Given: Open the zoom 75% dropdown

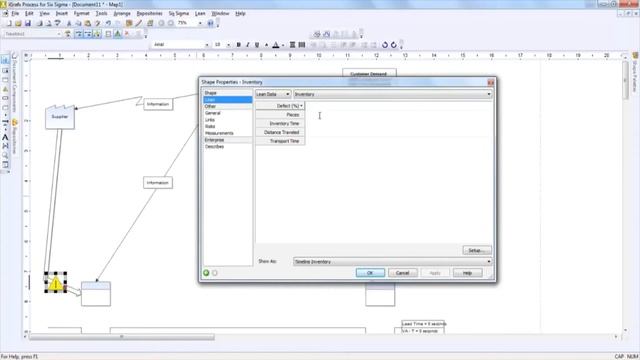Looking at the screenshot, I should point(200,23).
